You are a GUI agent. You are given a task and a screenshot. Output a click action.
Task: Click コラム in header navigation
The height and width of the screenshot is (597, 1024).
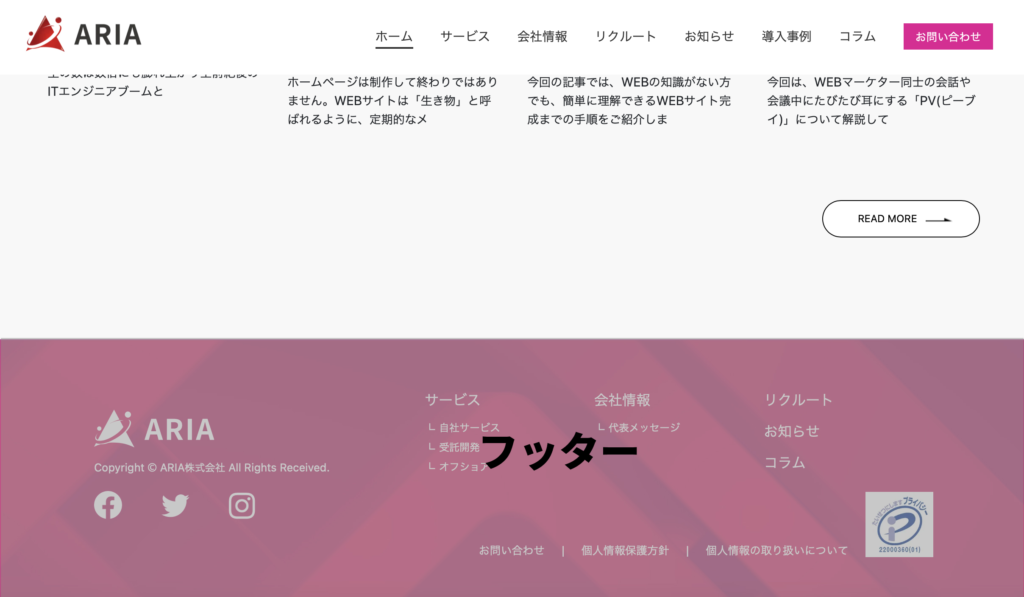click(857, 36)
